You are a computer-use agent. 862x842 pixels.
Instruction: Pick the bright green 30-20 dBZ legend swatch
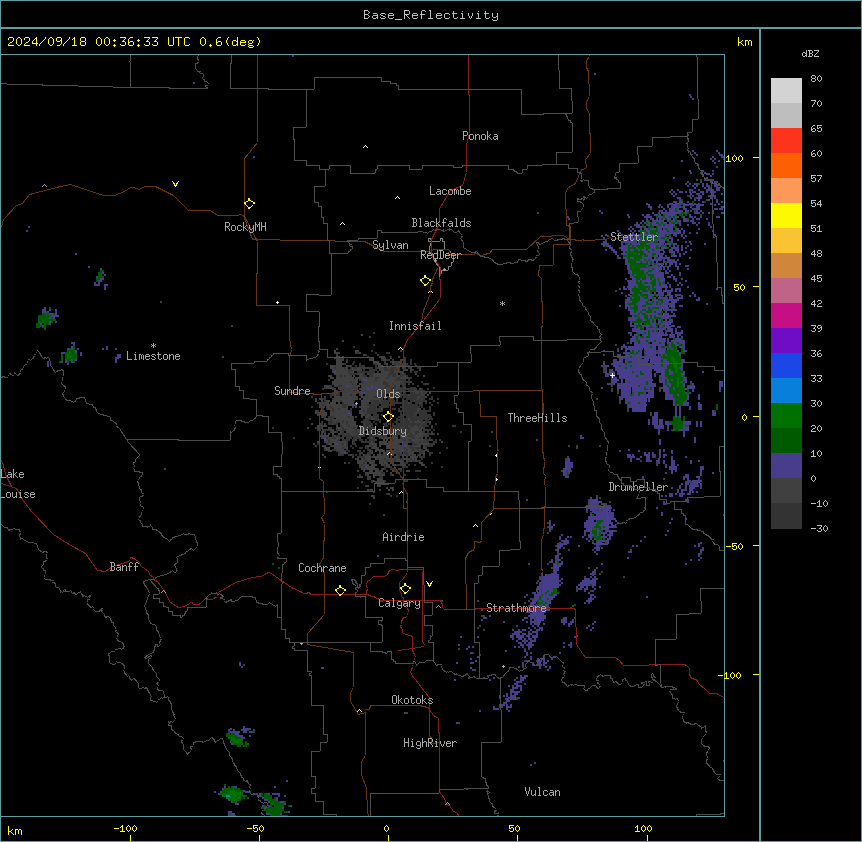pos(786,416)
